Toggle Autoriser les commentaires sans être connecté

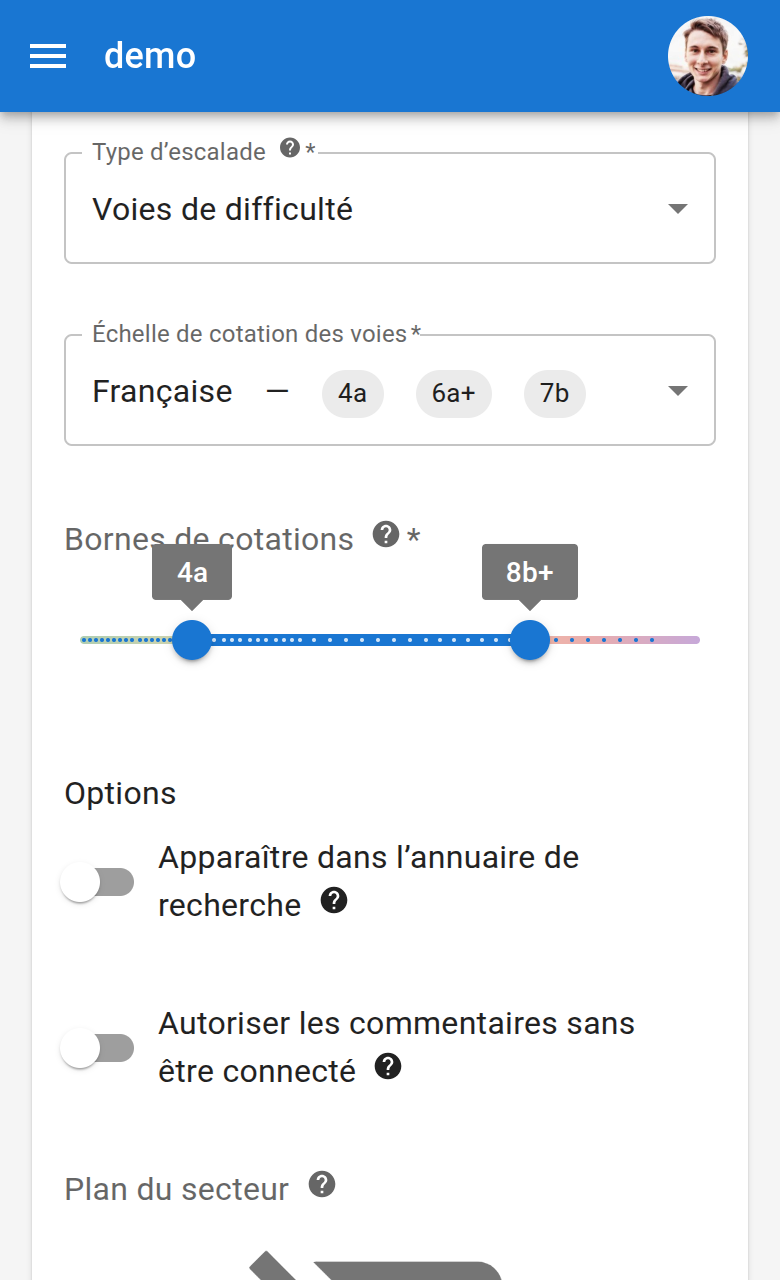97,1048
